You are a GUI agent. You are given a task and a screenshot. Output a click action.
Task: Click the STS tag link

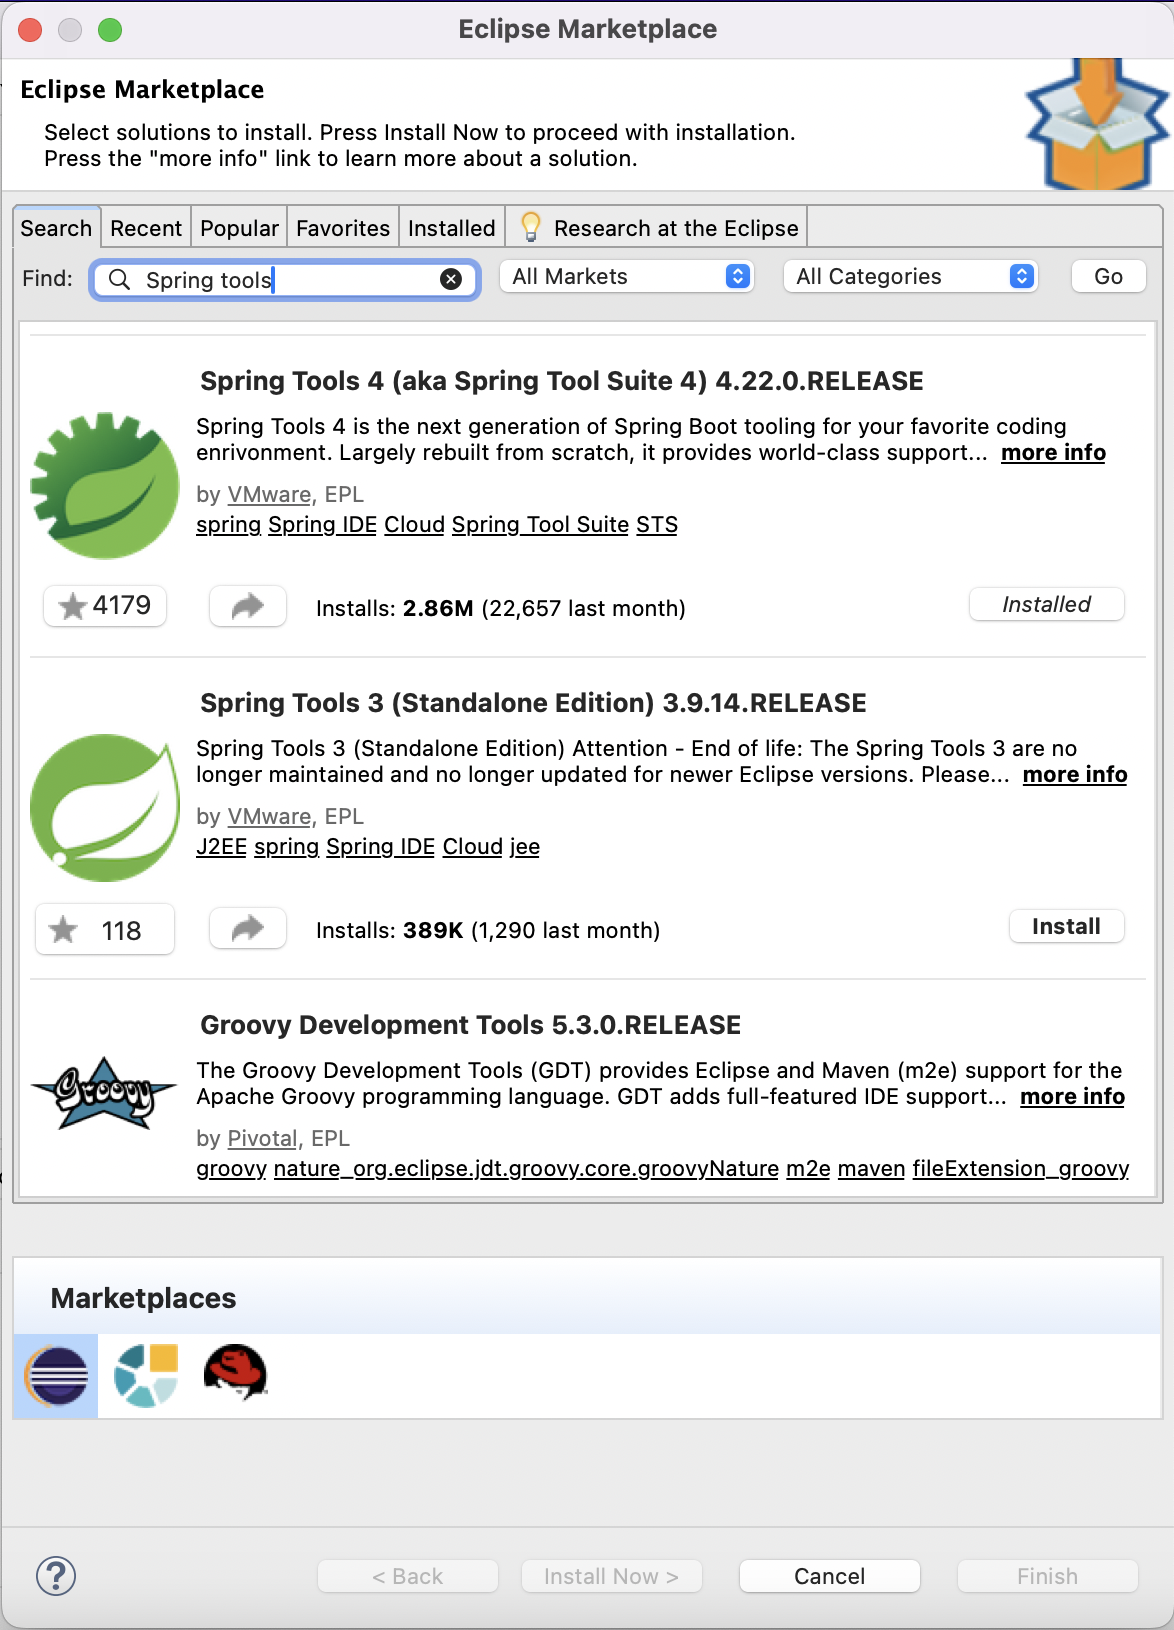[x=657, y=525]
